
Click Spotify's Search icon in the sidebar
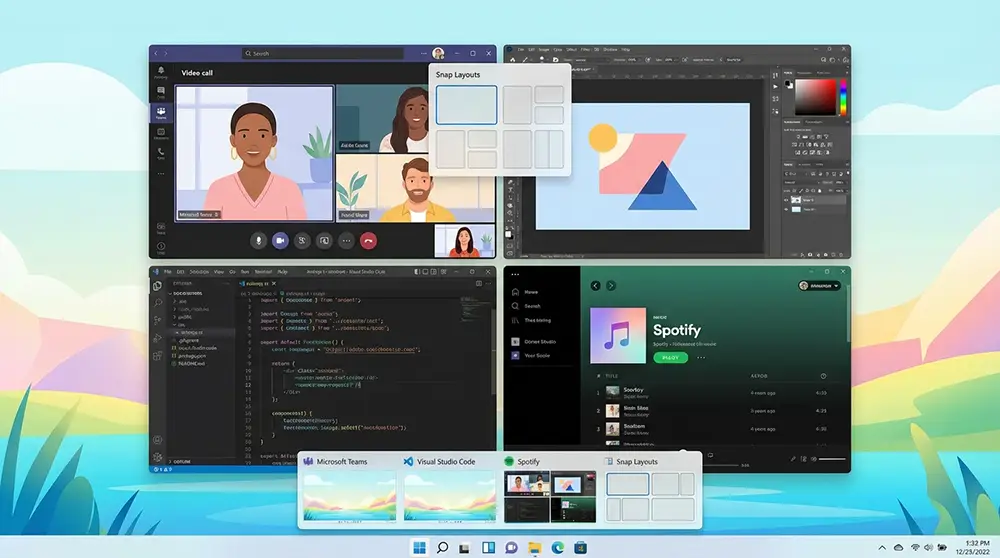pos(515,306)
